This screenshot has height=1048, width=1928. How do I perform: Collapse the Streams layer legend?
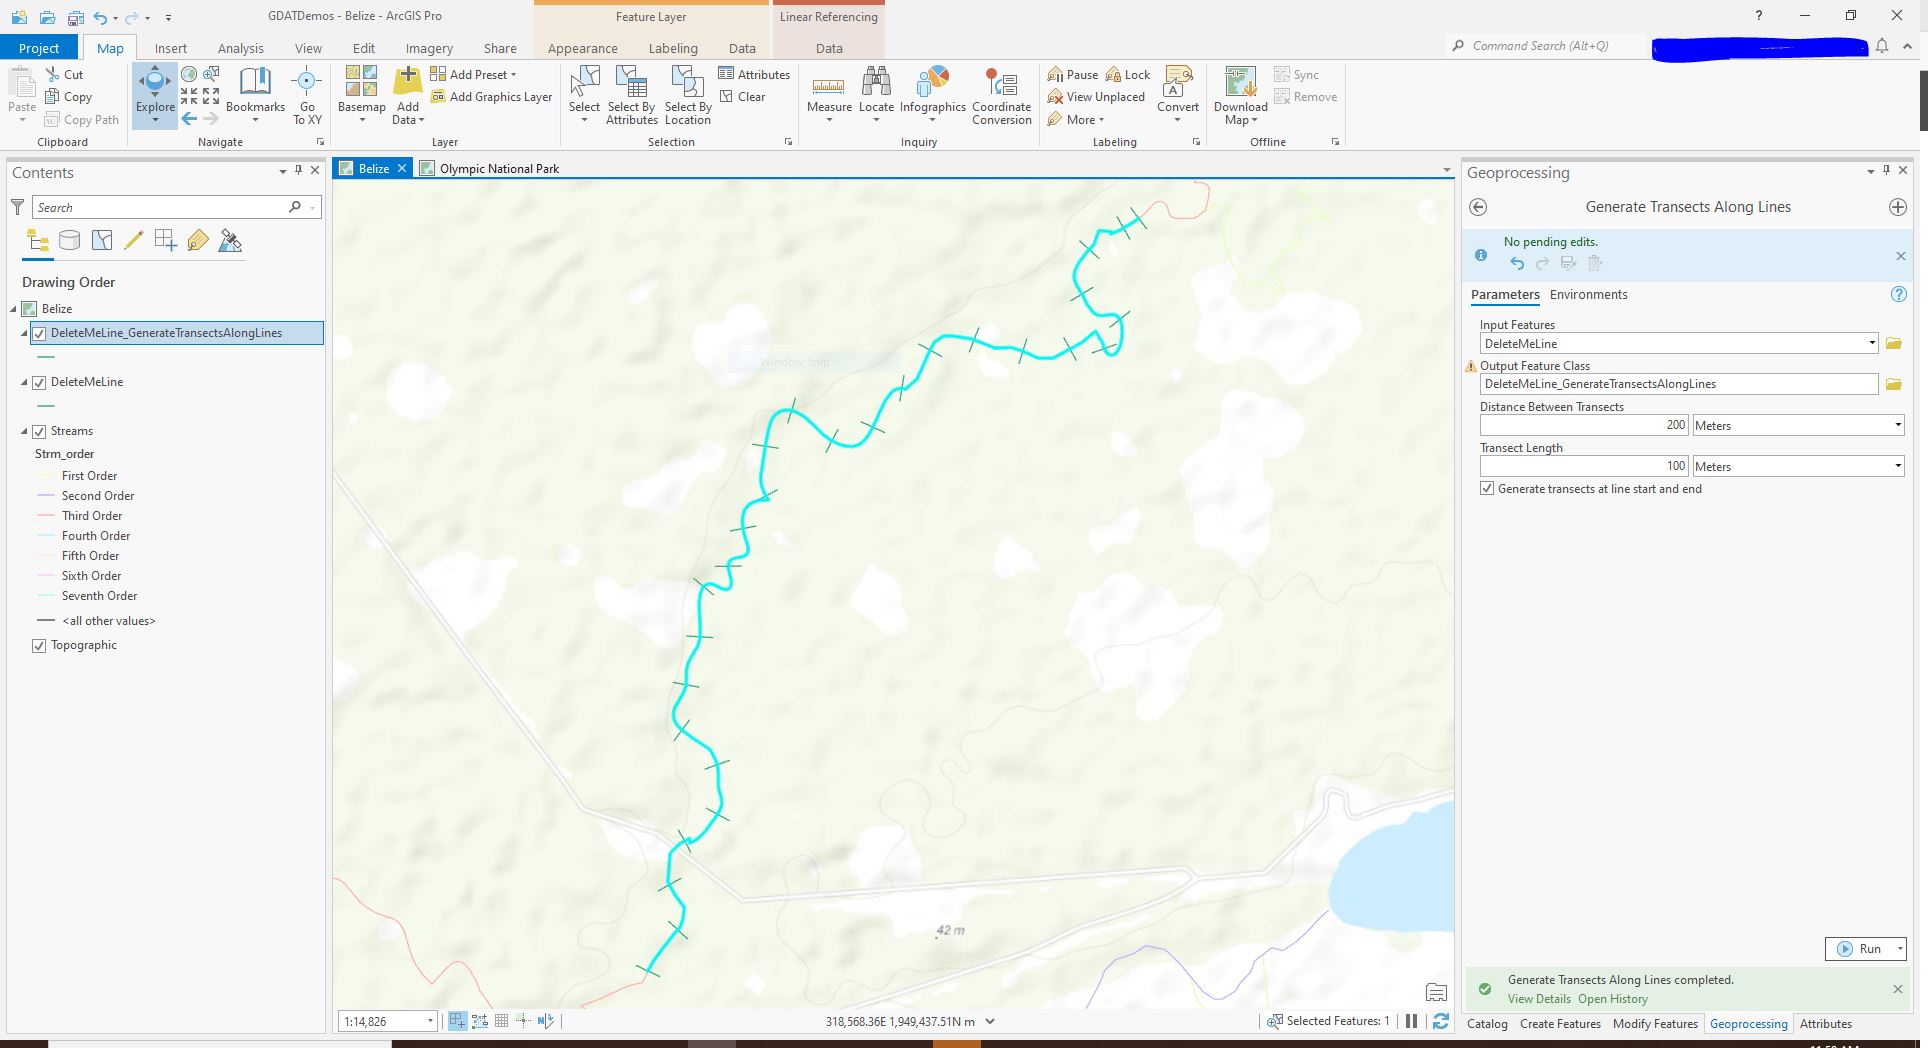(24, 431)
